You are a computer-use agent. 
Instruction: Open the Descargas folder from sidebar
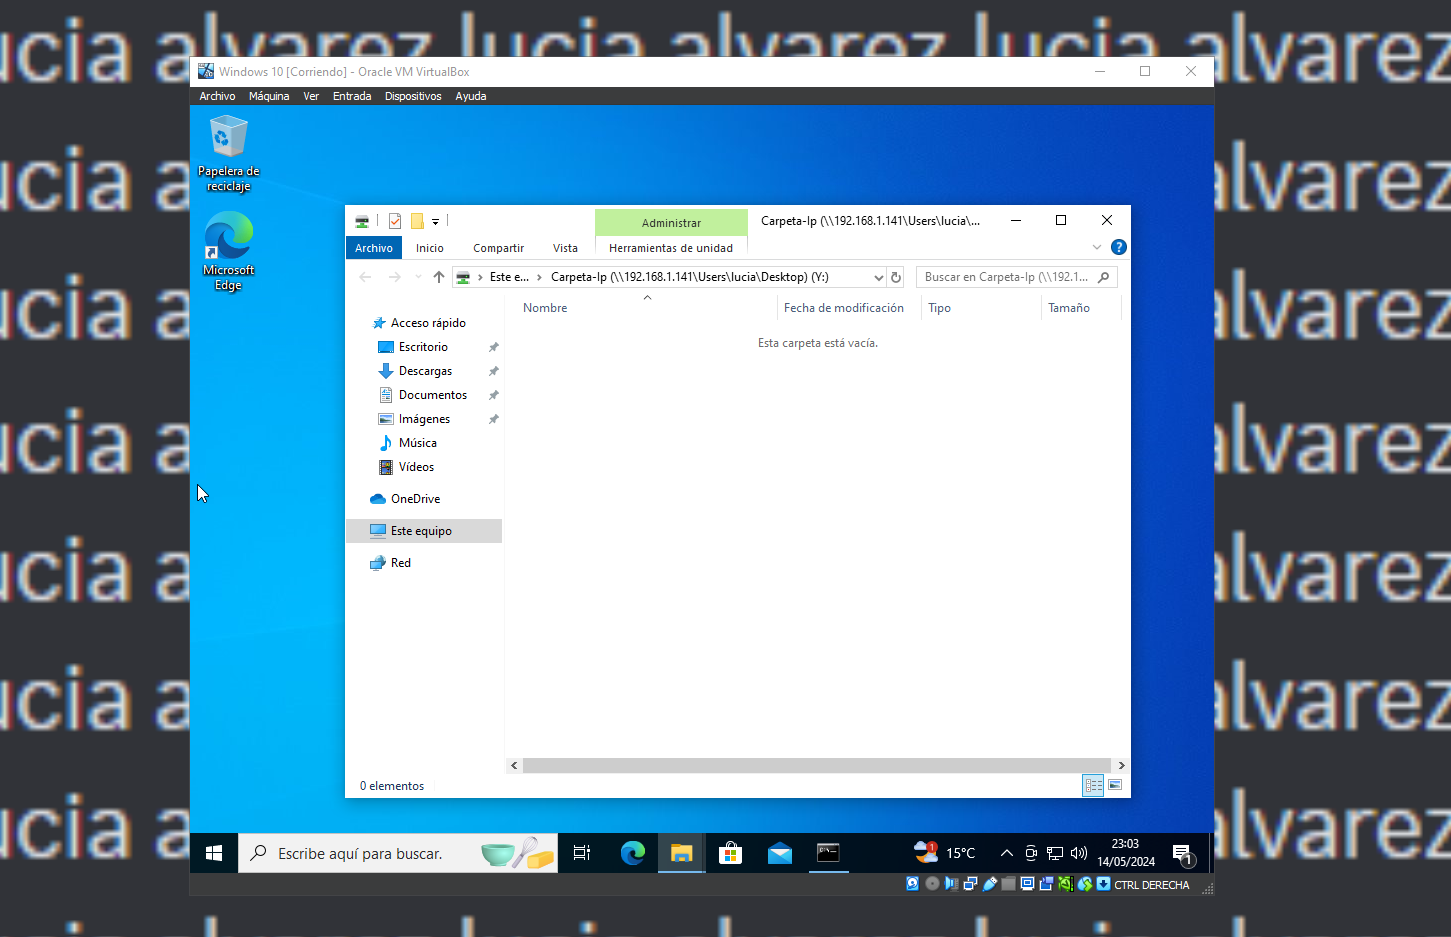click(x=424, y=370)
